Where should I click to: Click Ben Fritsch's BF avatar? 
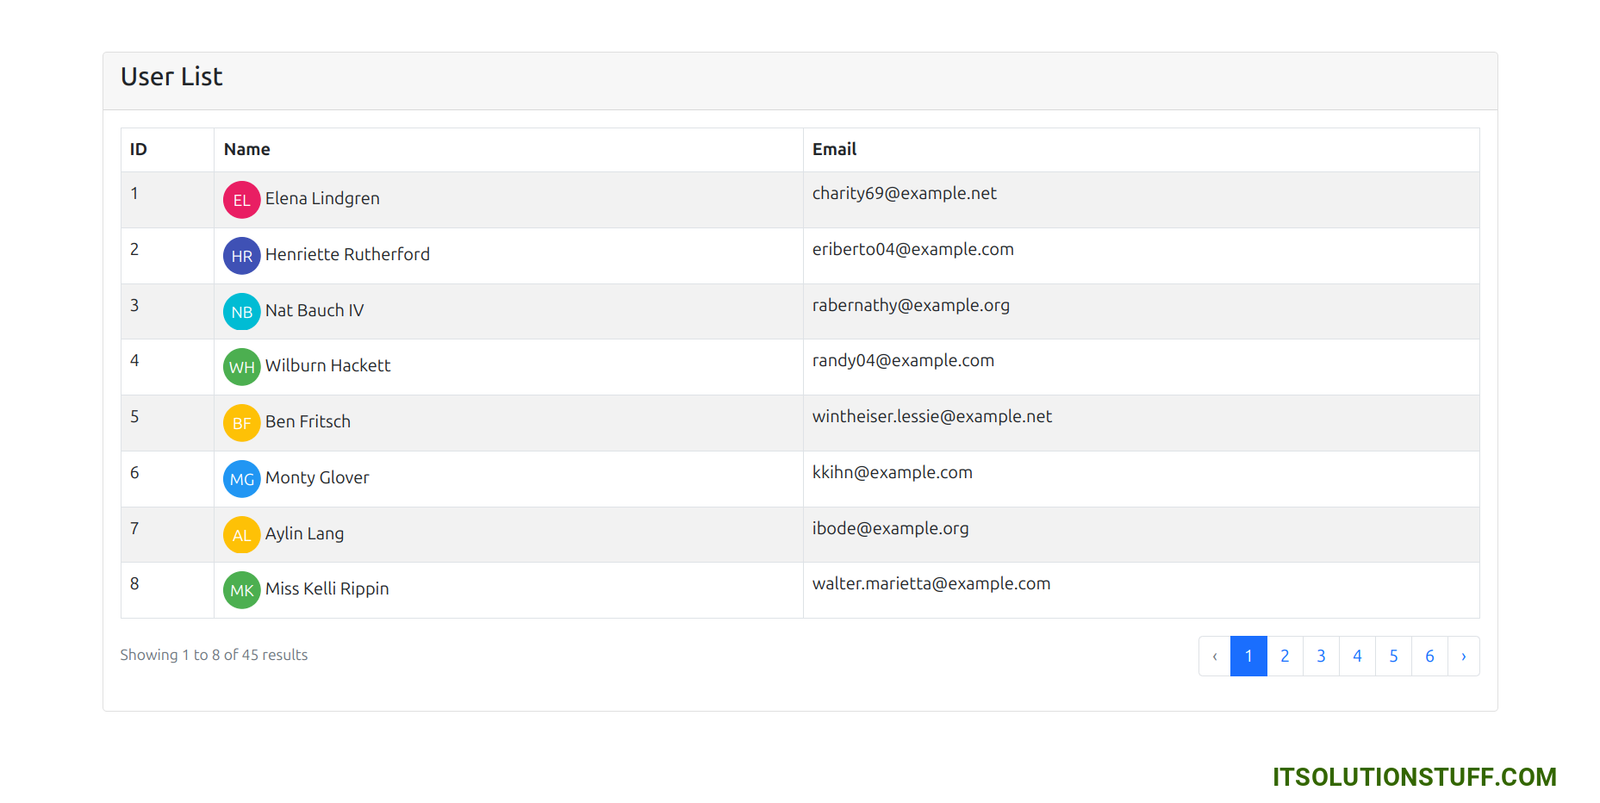pos(241,423)
